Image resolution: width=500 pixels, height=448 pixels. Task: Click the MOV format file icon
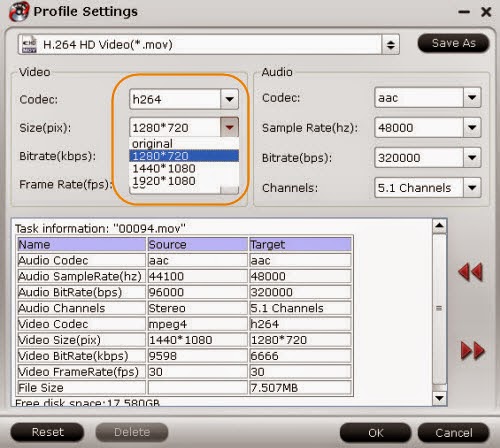pos(29,44)
